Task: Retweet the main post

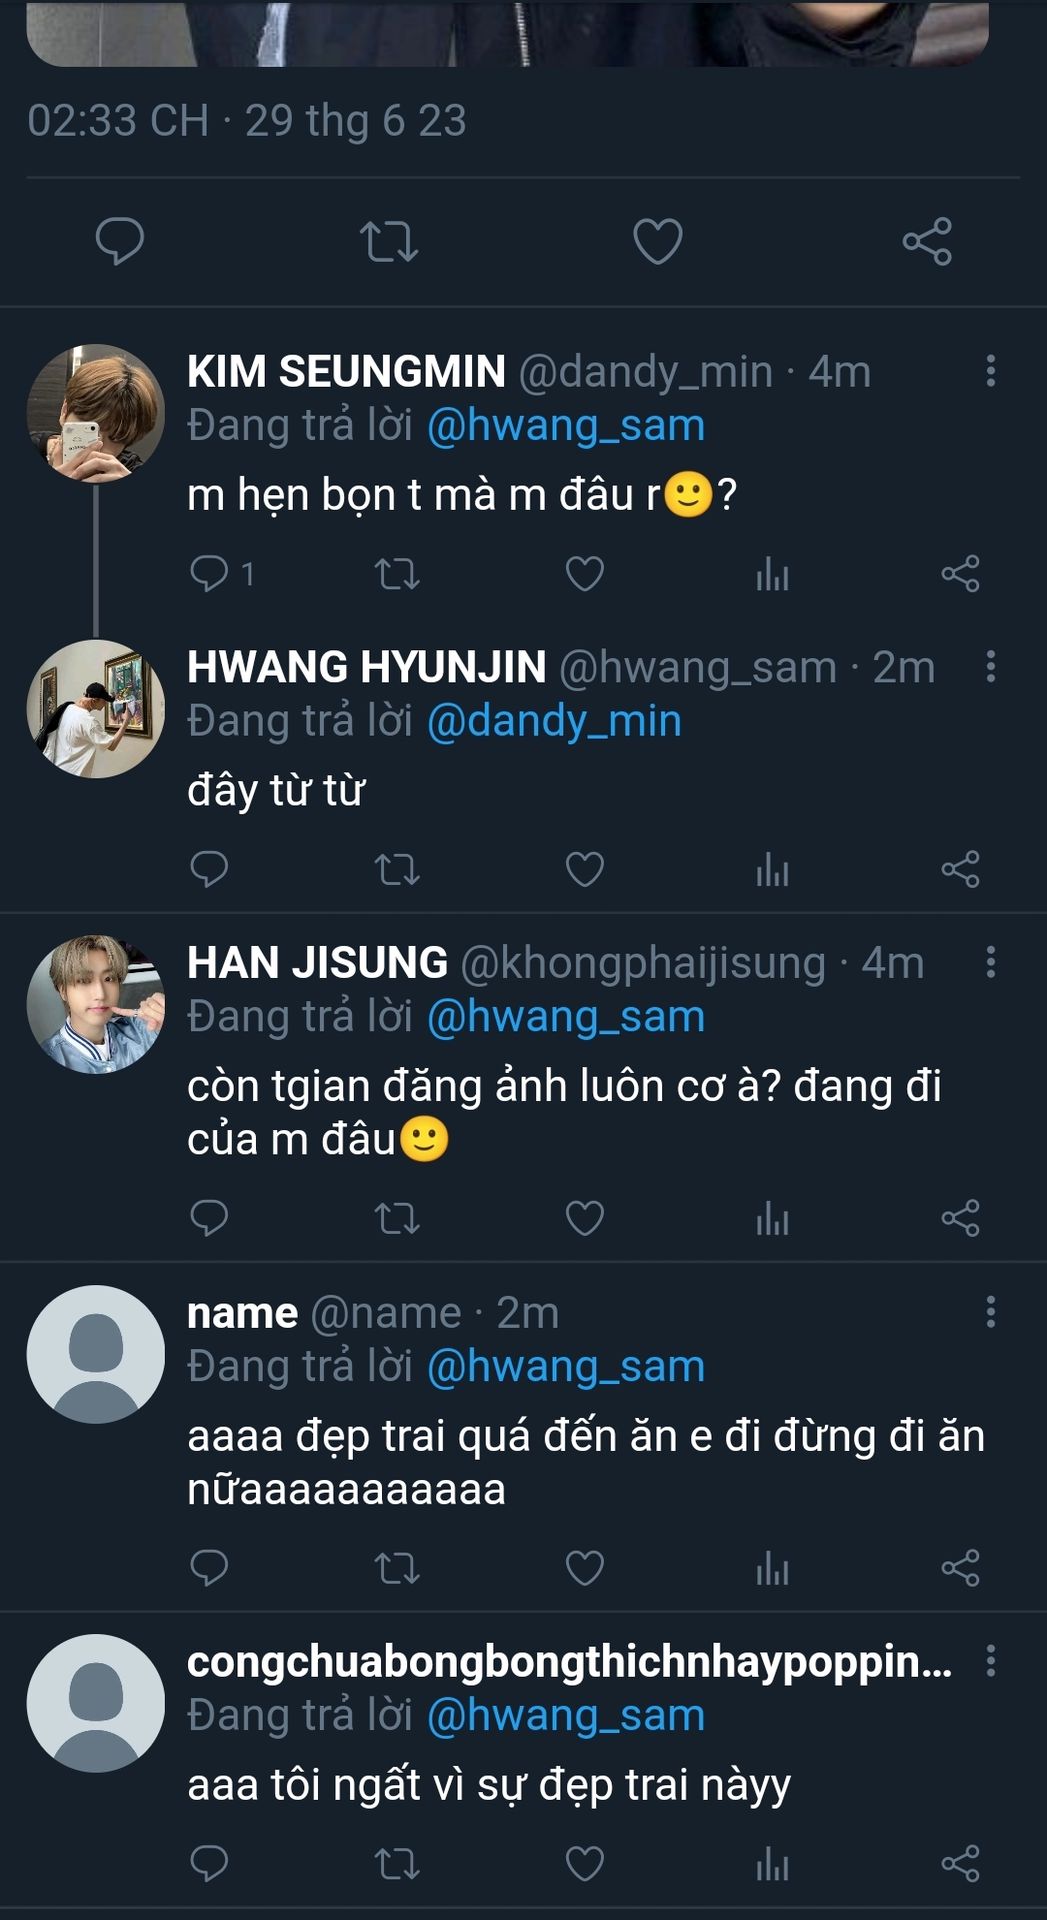Action: pyautogui.click(x=389, y=241)
